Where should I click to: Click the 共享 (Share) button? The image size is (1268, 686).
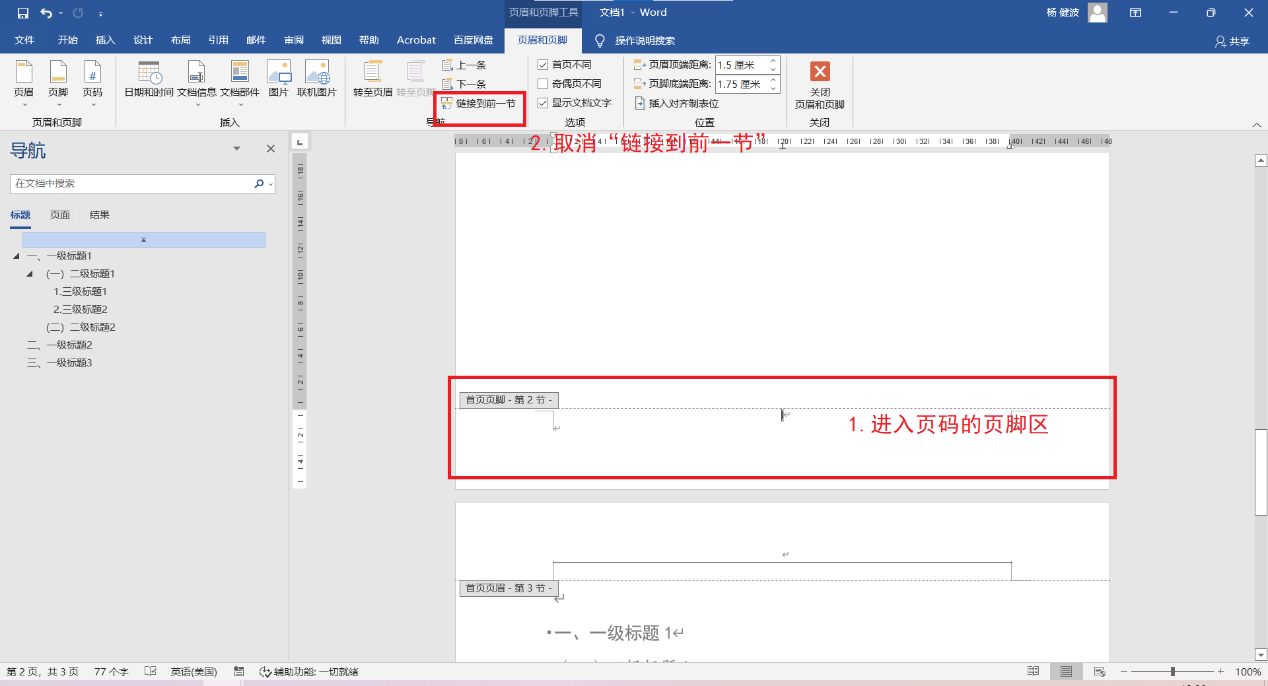click(x=1232, y=41)
